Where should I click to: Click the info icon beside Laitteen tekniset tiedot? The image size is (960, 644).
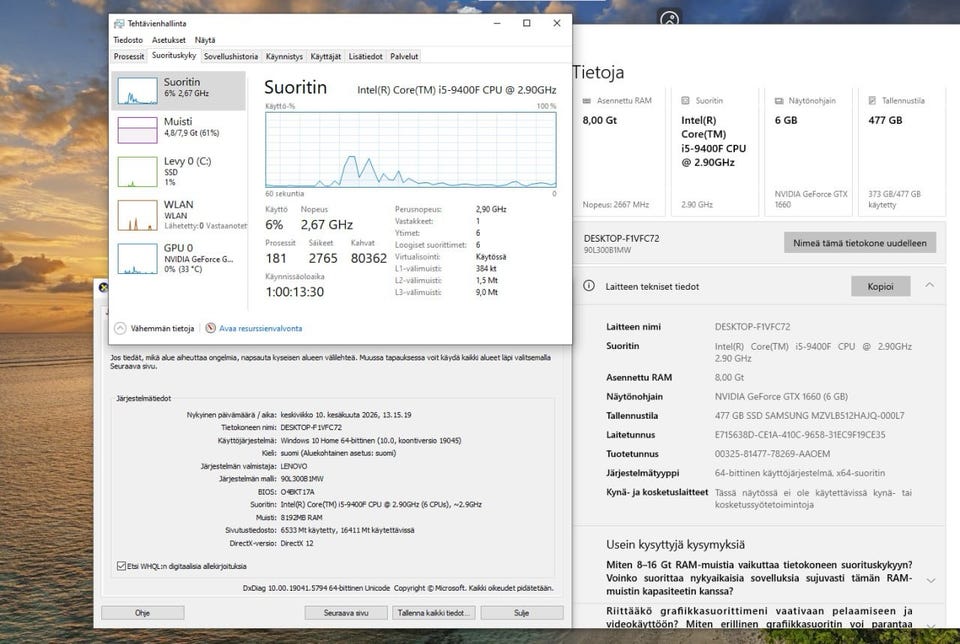coord(589,286)
